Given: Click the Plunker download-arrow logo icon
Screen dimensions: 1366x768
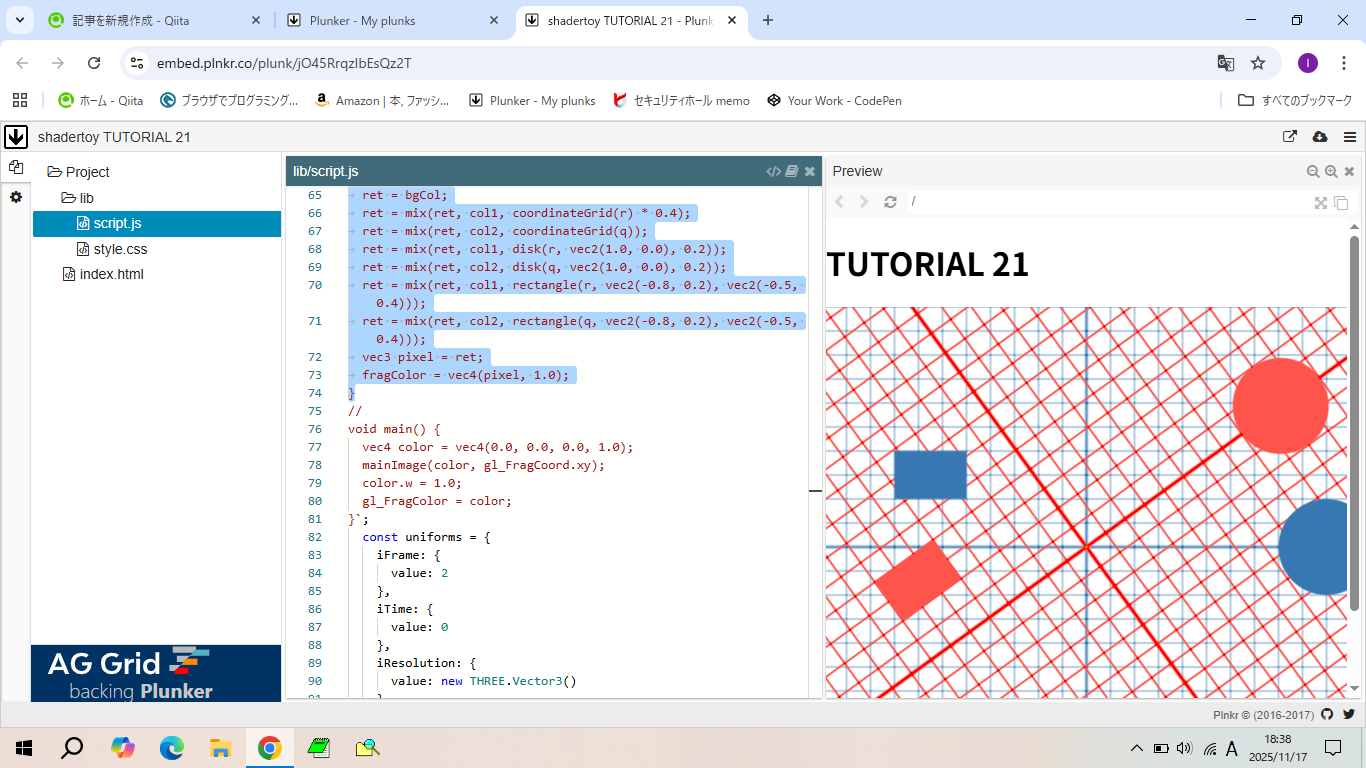Looking at the screenshot, I should tap(16, 137).
